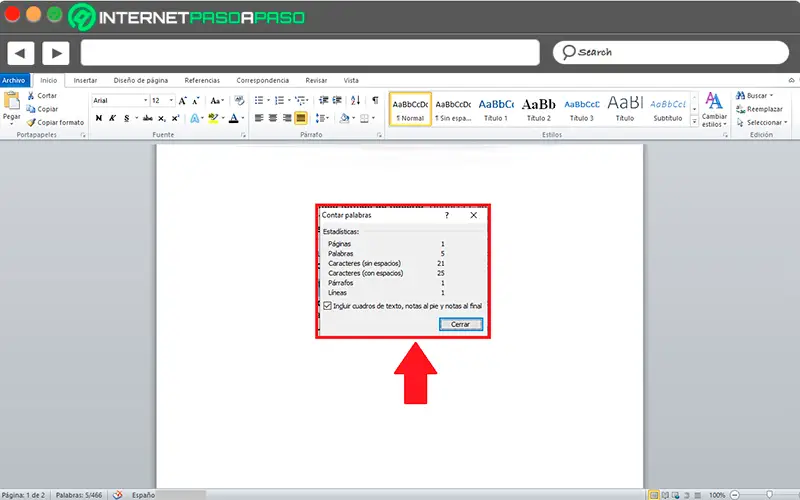Click the Cortar scissors button

pos(42,95)
